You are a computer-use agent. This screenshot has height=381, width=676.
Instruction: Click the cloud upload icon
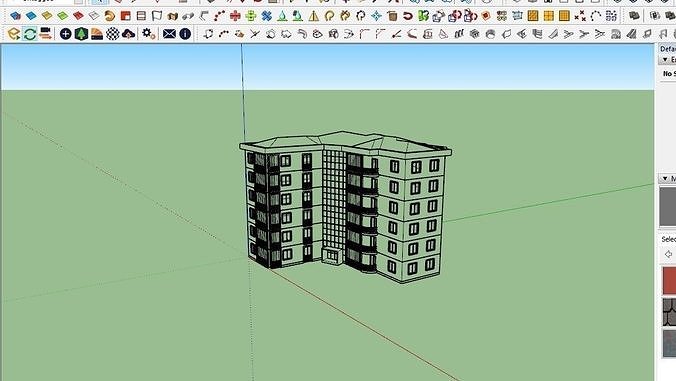128,34
